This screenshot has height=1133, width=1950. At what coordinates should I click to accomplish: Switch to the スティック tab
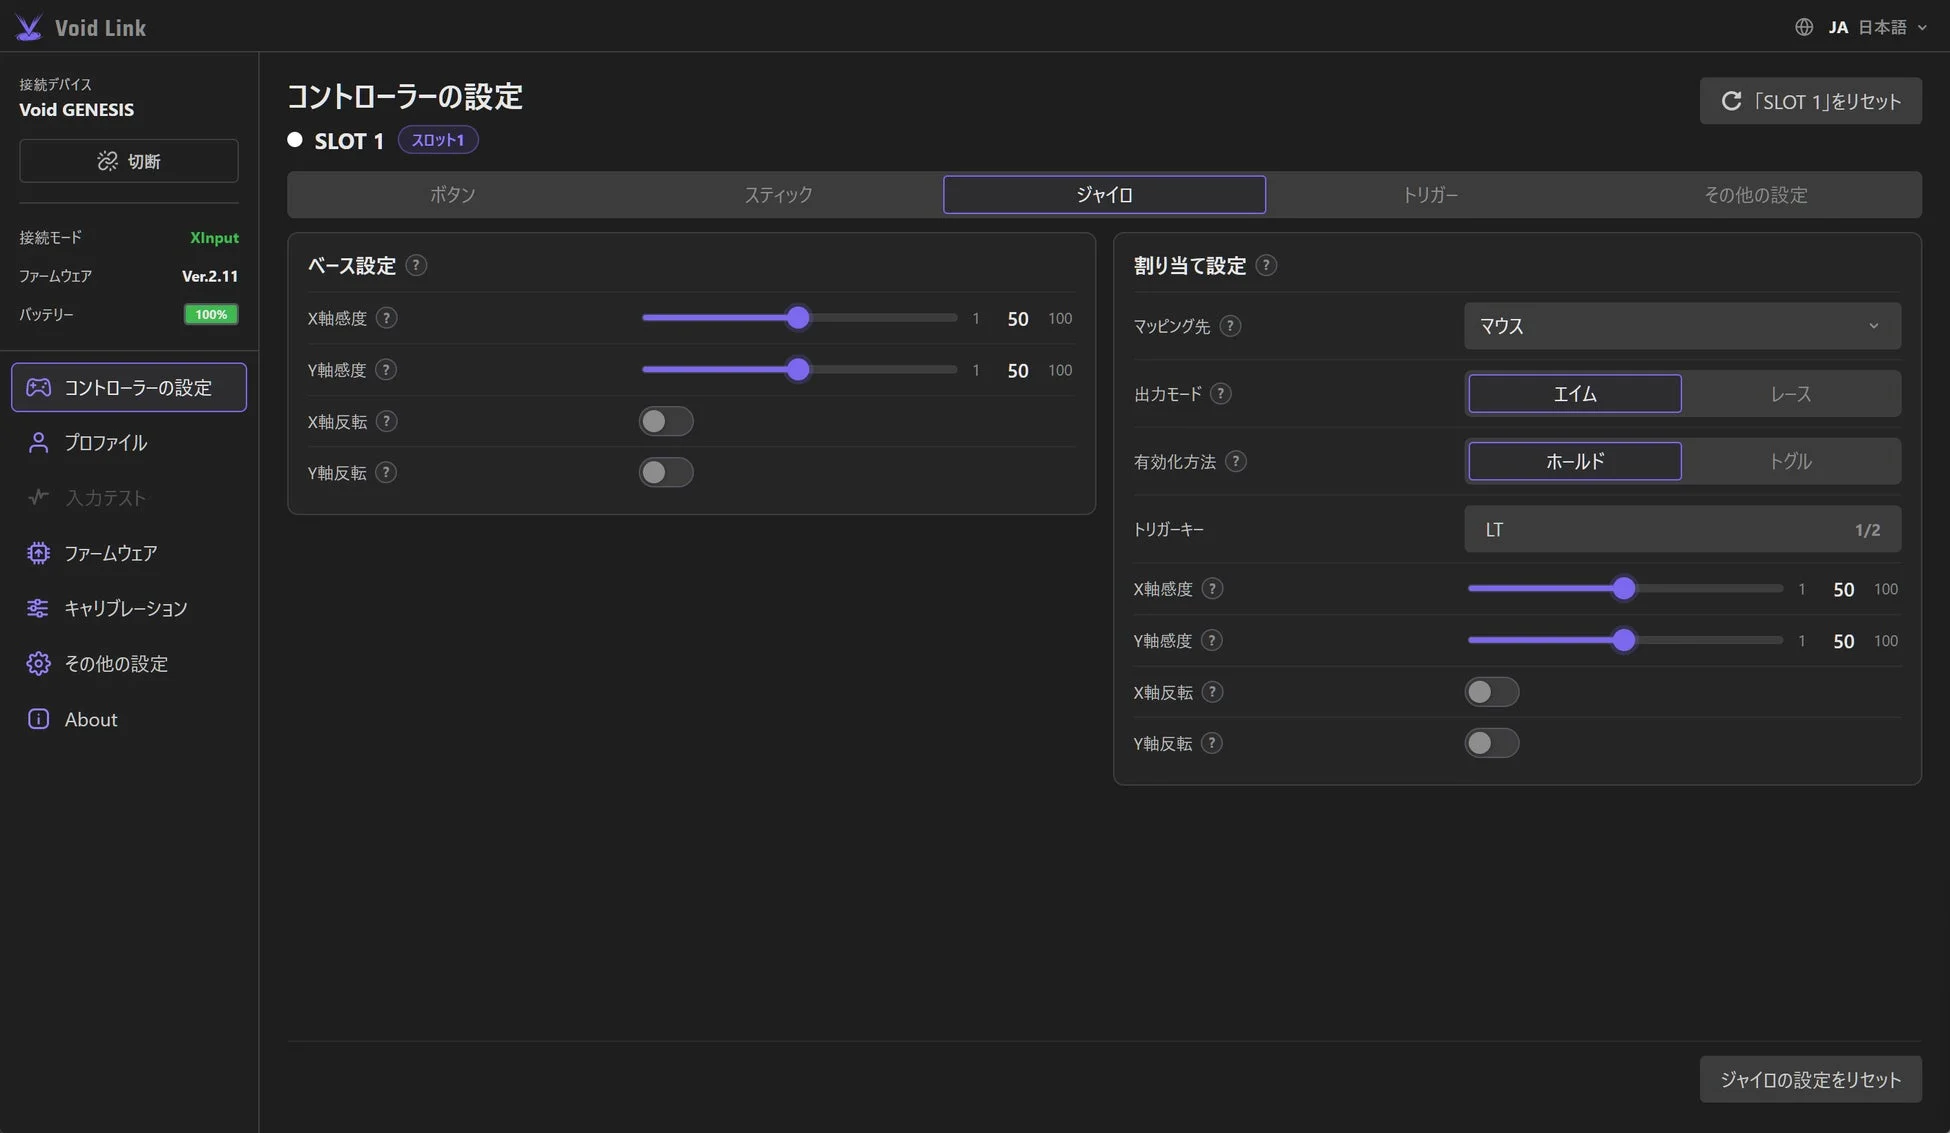coord(778,195)
